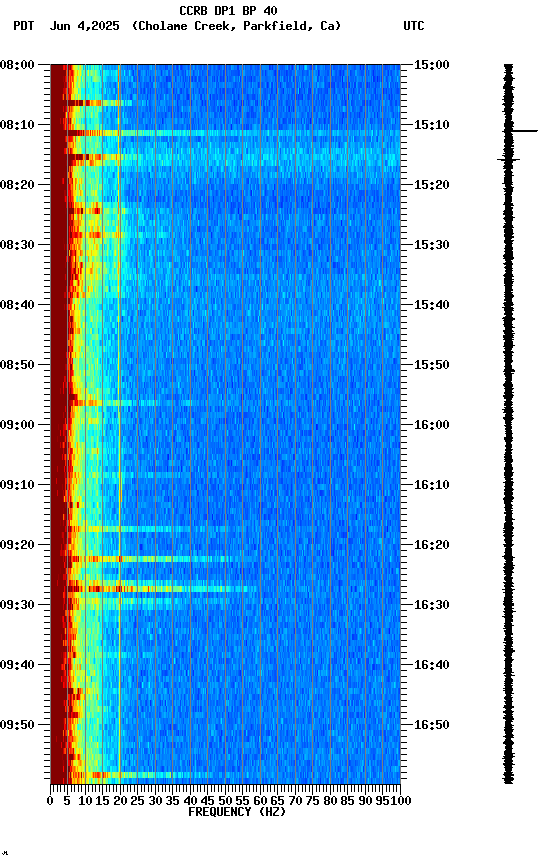
Task: Click the spectrogram event streak near 08:56
Action: (x=121, y=403)
